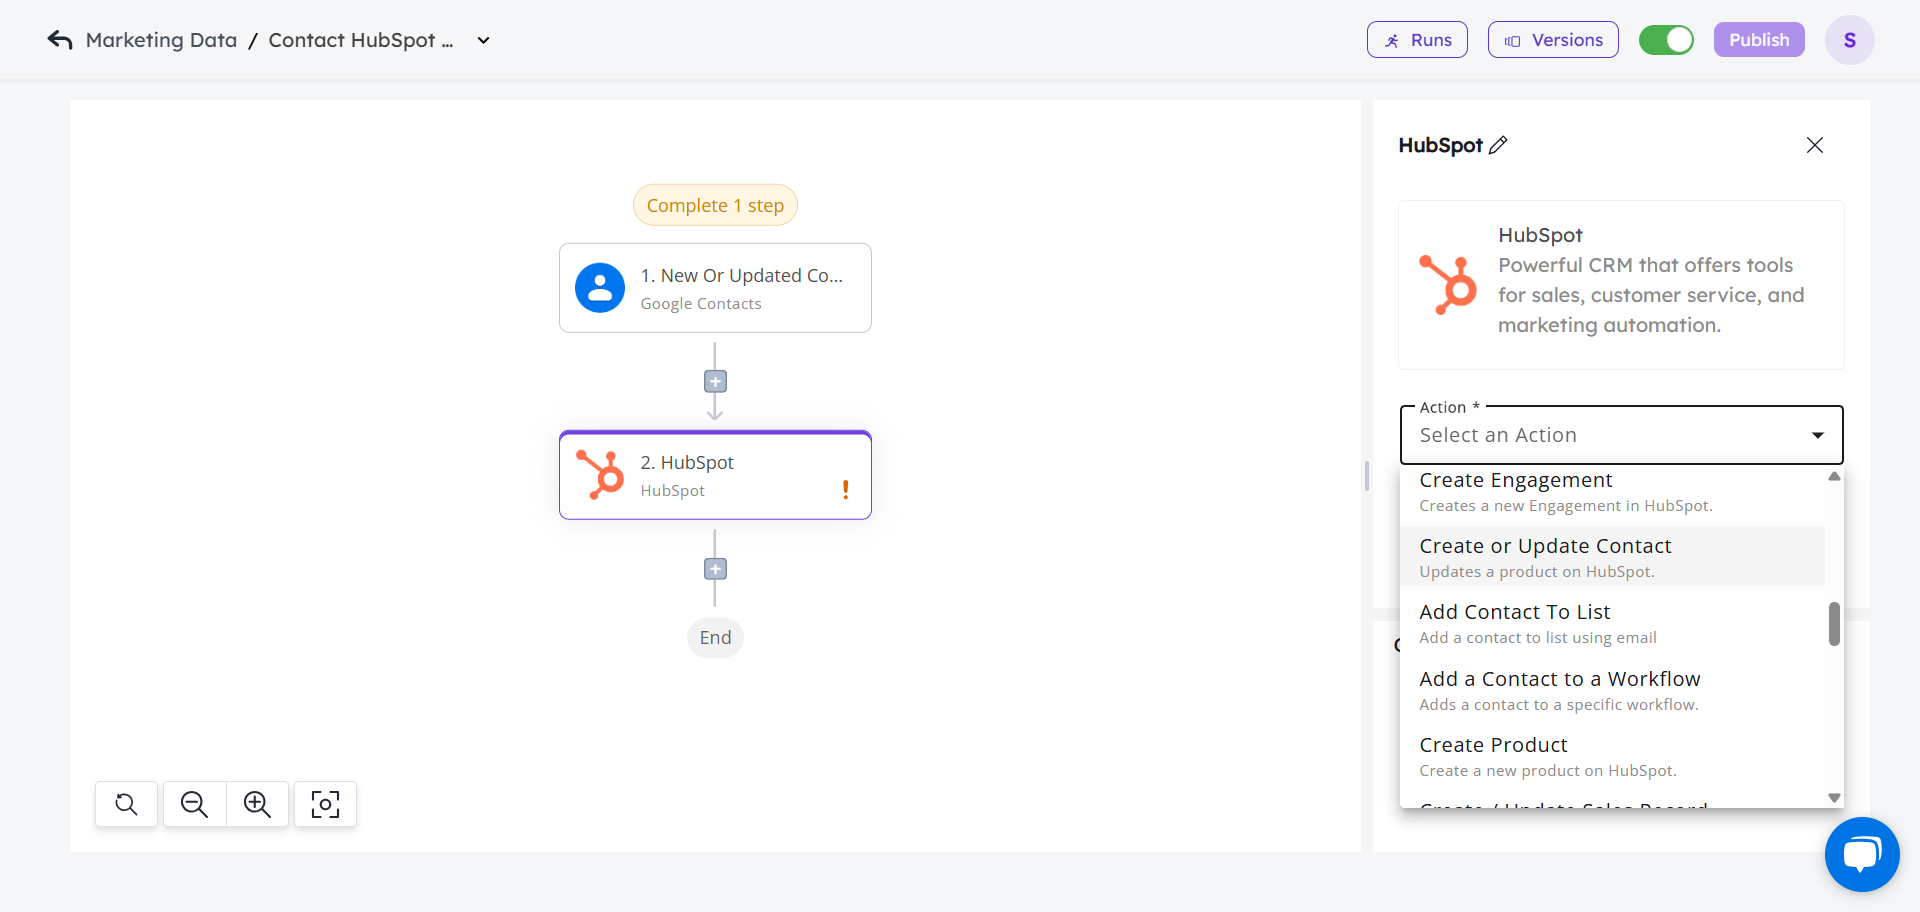Add a step after HubSpot action
1920x912 pixels.
pos(715,569)
